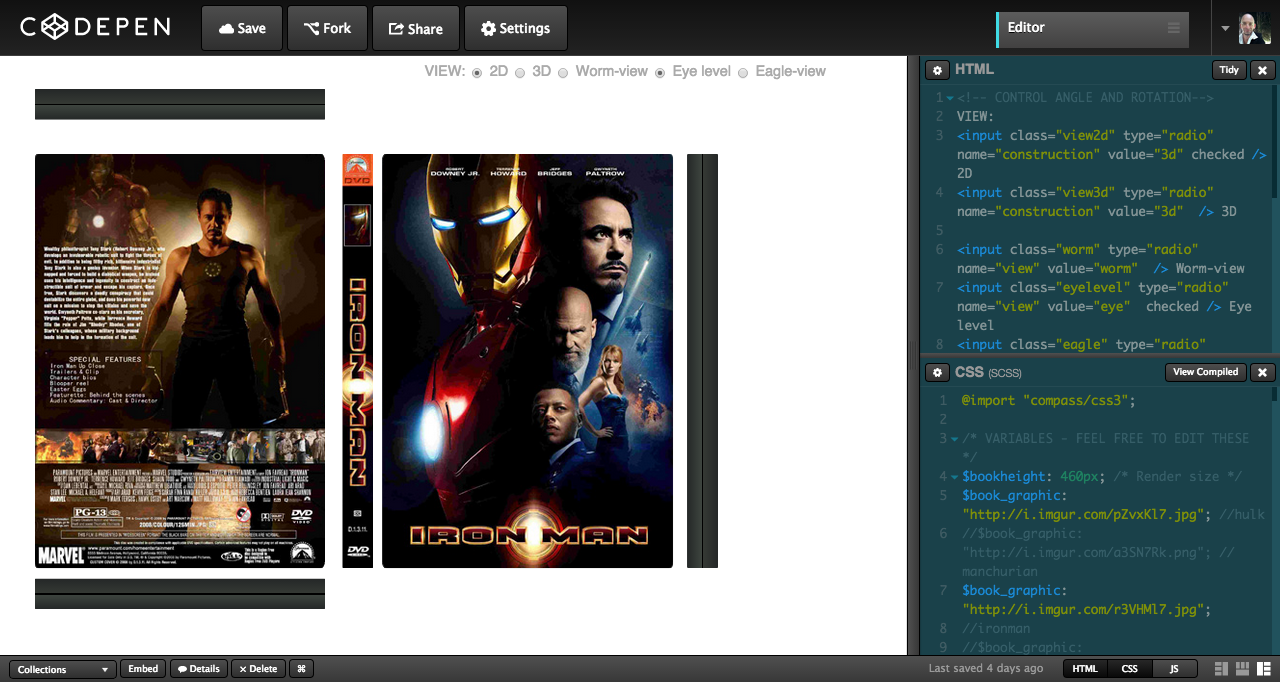Click the 'Last saved 4 days ago' text
This screenshot has height=682, width=1280.
tap(985, 669)
